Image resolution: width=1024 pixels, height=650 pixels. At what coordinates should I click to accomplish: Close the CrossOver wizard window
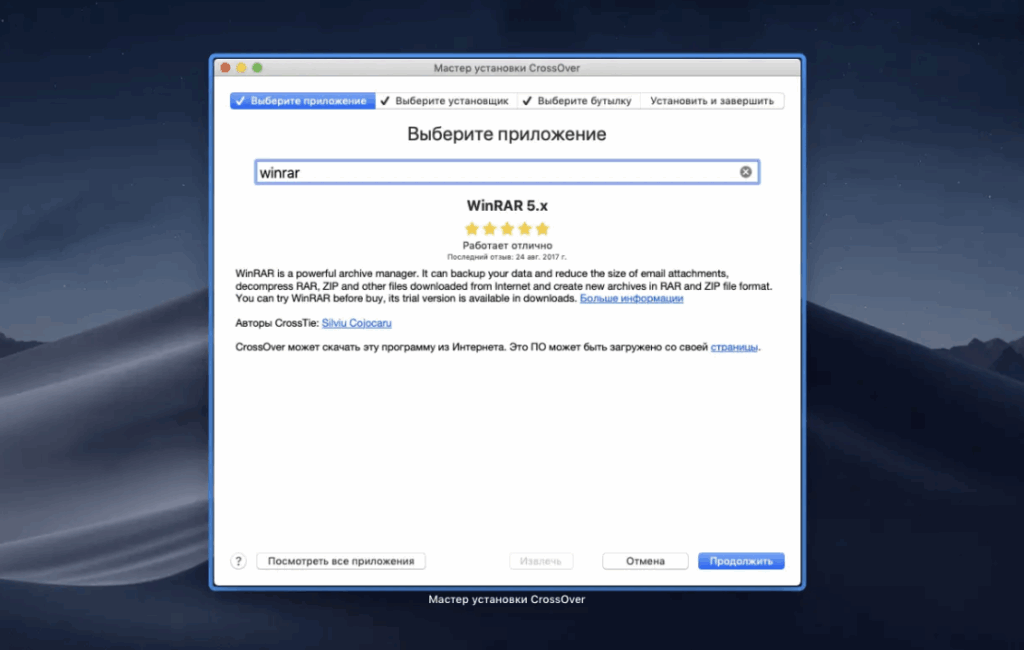(x=225, y=68)
